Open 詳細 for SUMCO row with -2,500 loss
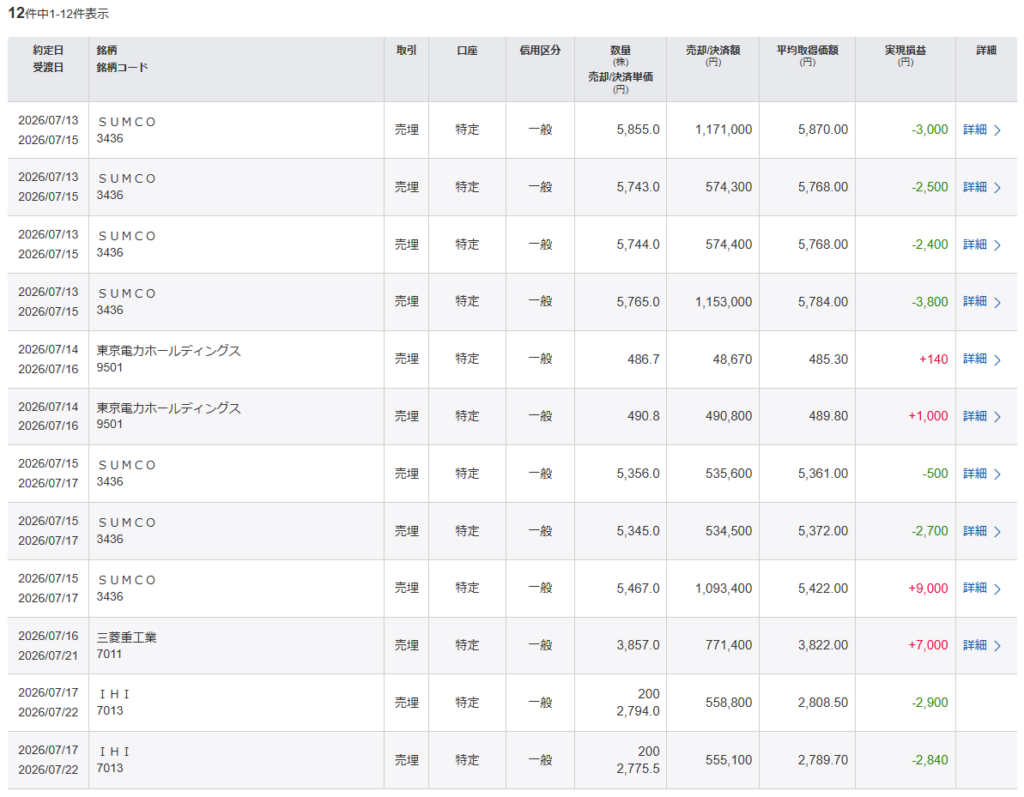Image resolution: width=1024 pixels, height=797 pixels. [x=982, y=187]
